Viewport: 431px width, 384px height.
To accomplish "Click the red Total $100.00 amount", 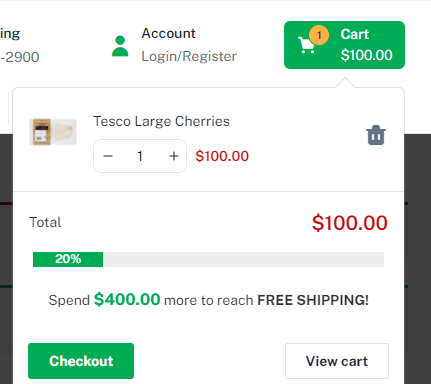I will 350,223.
